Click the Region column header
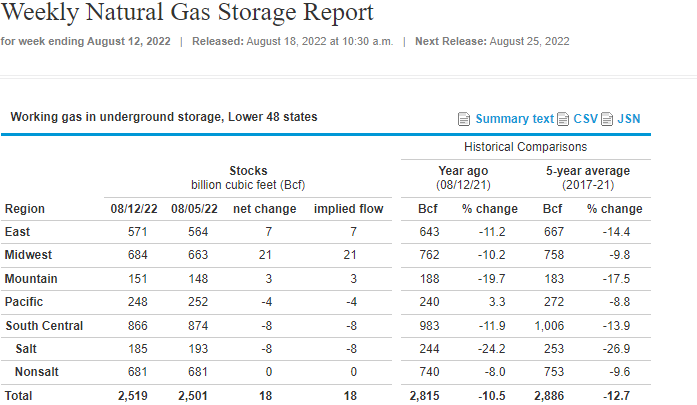This screenshot has height=405, width=697. (x=24, y=209)
